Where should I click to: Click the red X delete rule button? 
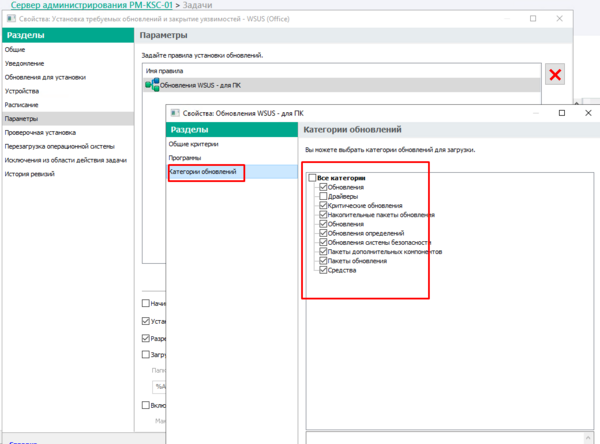click(x=555, y=74)
